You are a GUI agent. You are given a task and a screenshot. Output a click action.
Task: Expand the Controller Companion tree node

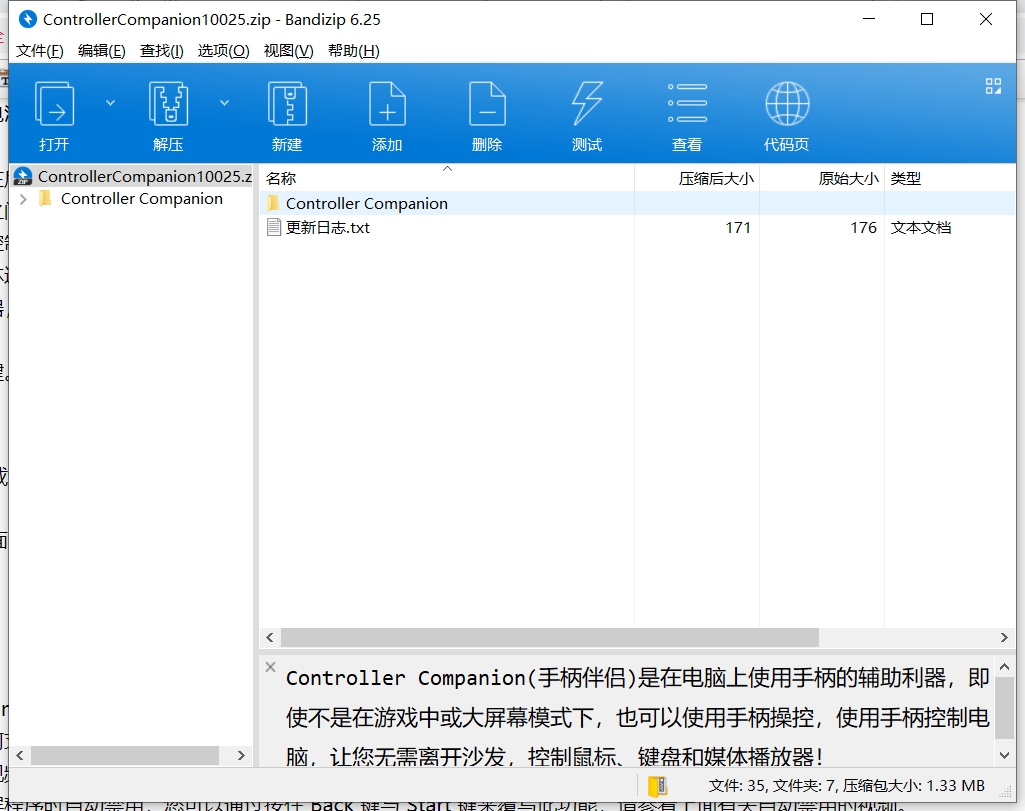[x=24, y=199]
